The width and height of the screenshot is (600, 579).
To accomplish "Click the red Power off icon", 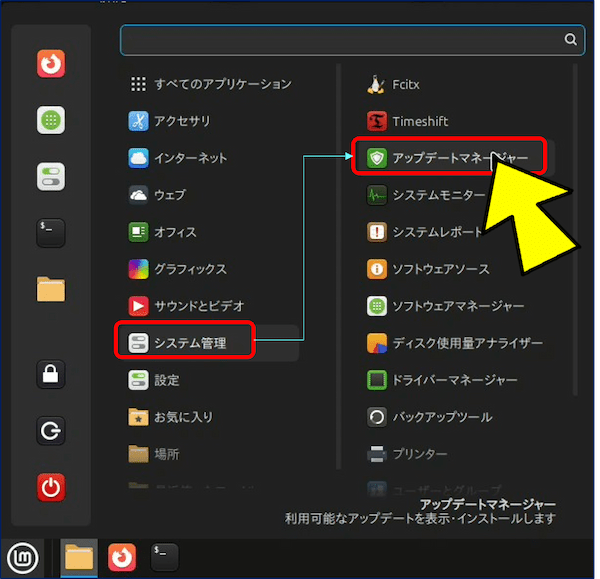I will coord(51,488).
